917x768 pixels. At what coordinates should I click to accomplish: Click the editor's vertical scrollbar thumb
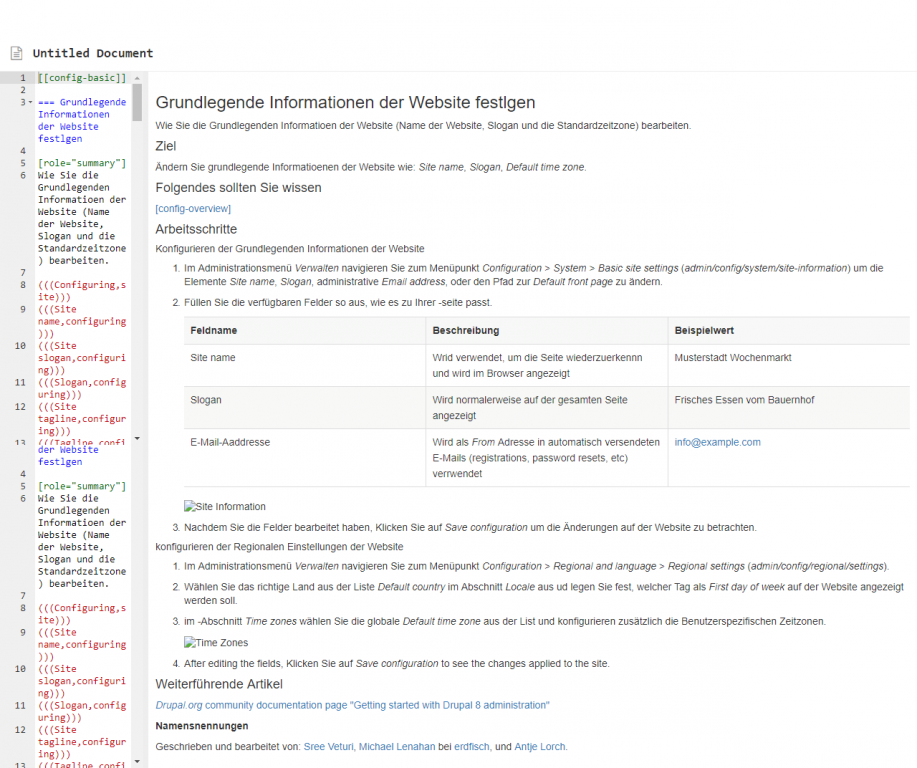[137, 100]
